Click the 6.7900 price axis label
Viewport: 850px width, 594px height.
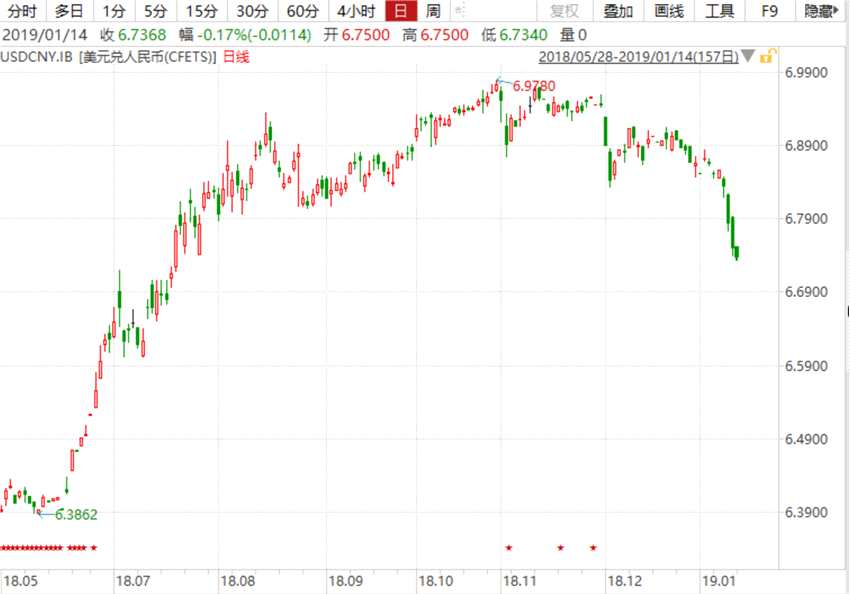coord(806,219)
